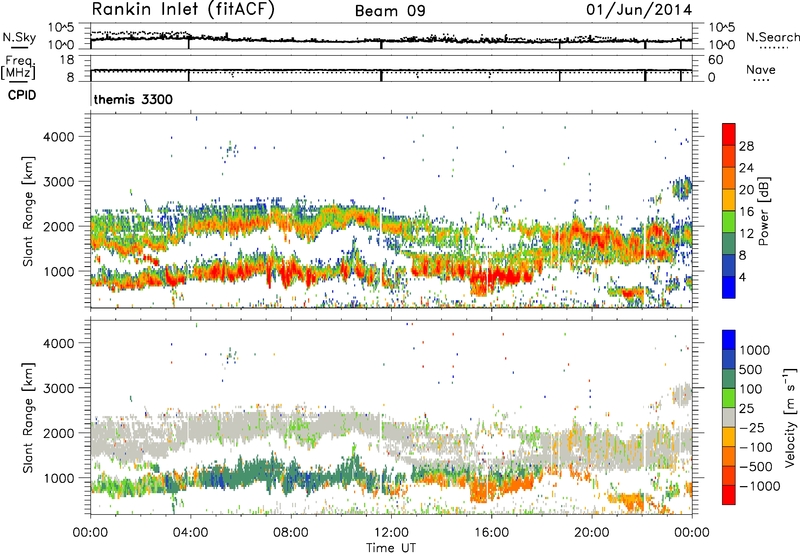Click the "Velocity [m s-1]" colorbar title
The width and height of the screenshot is (800, 554).
click(790, 417)
